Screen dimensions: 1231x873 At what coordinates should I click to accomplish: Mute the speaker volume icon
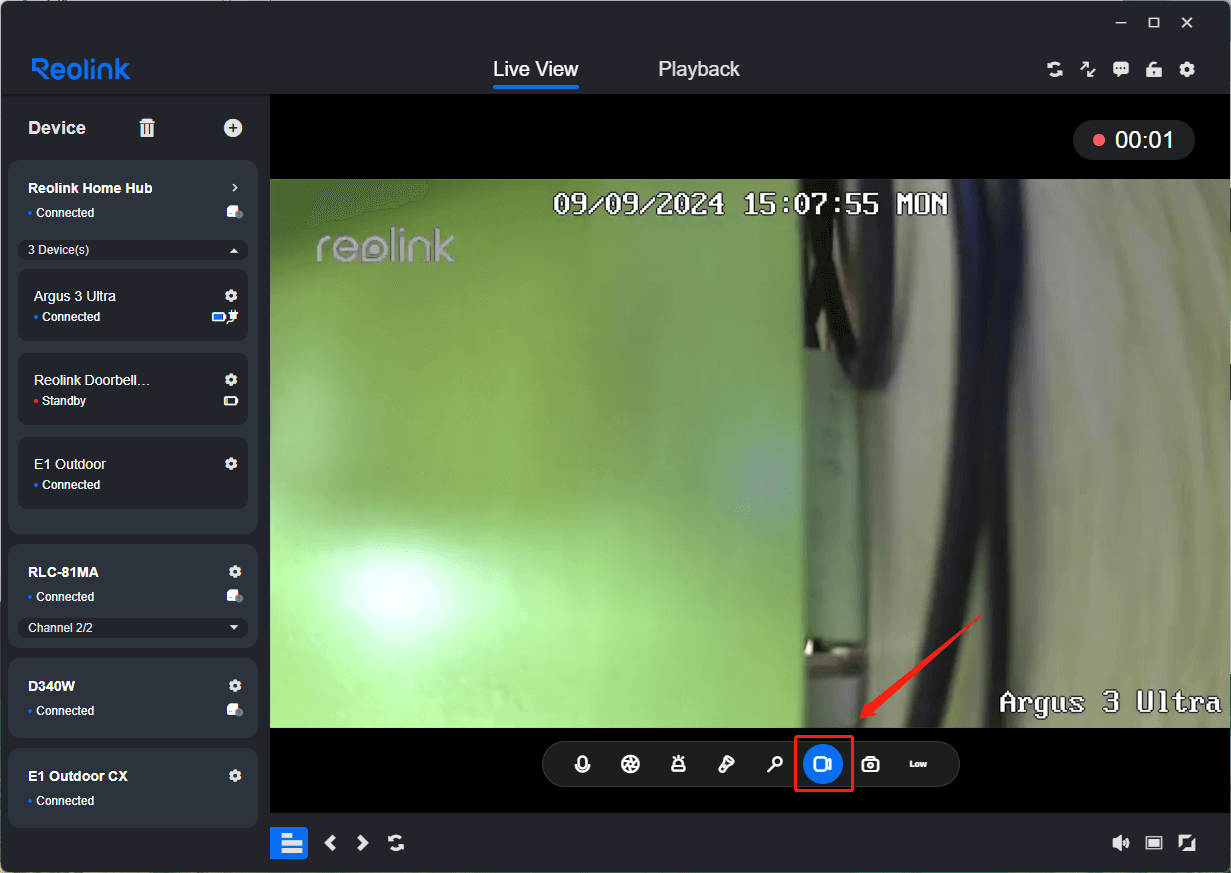click(1121, 843)
